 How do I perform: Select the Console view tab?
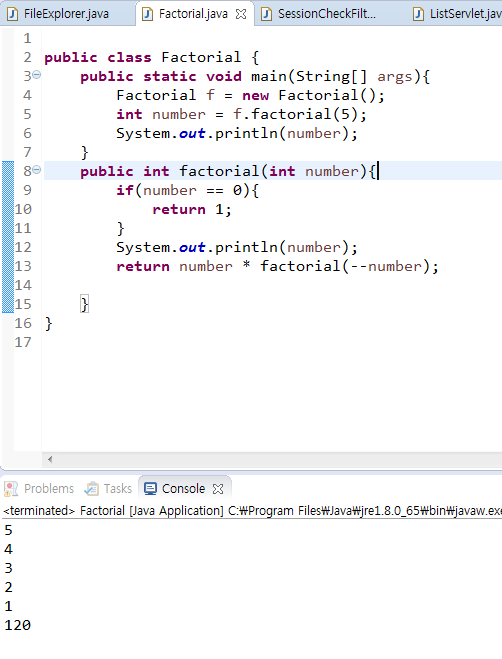pyautogui.click(x=183, y=489)
